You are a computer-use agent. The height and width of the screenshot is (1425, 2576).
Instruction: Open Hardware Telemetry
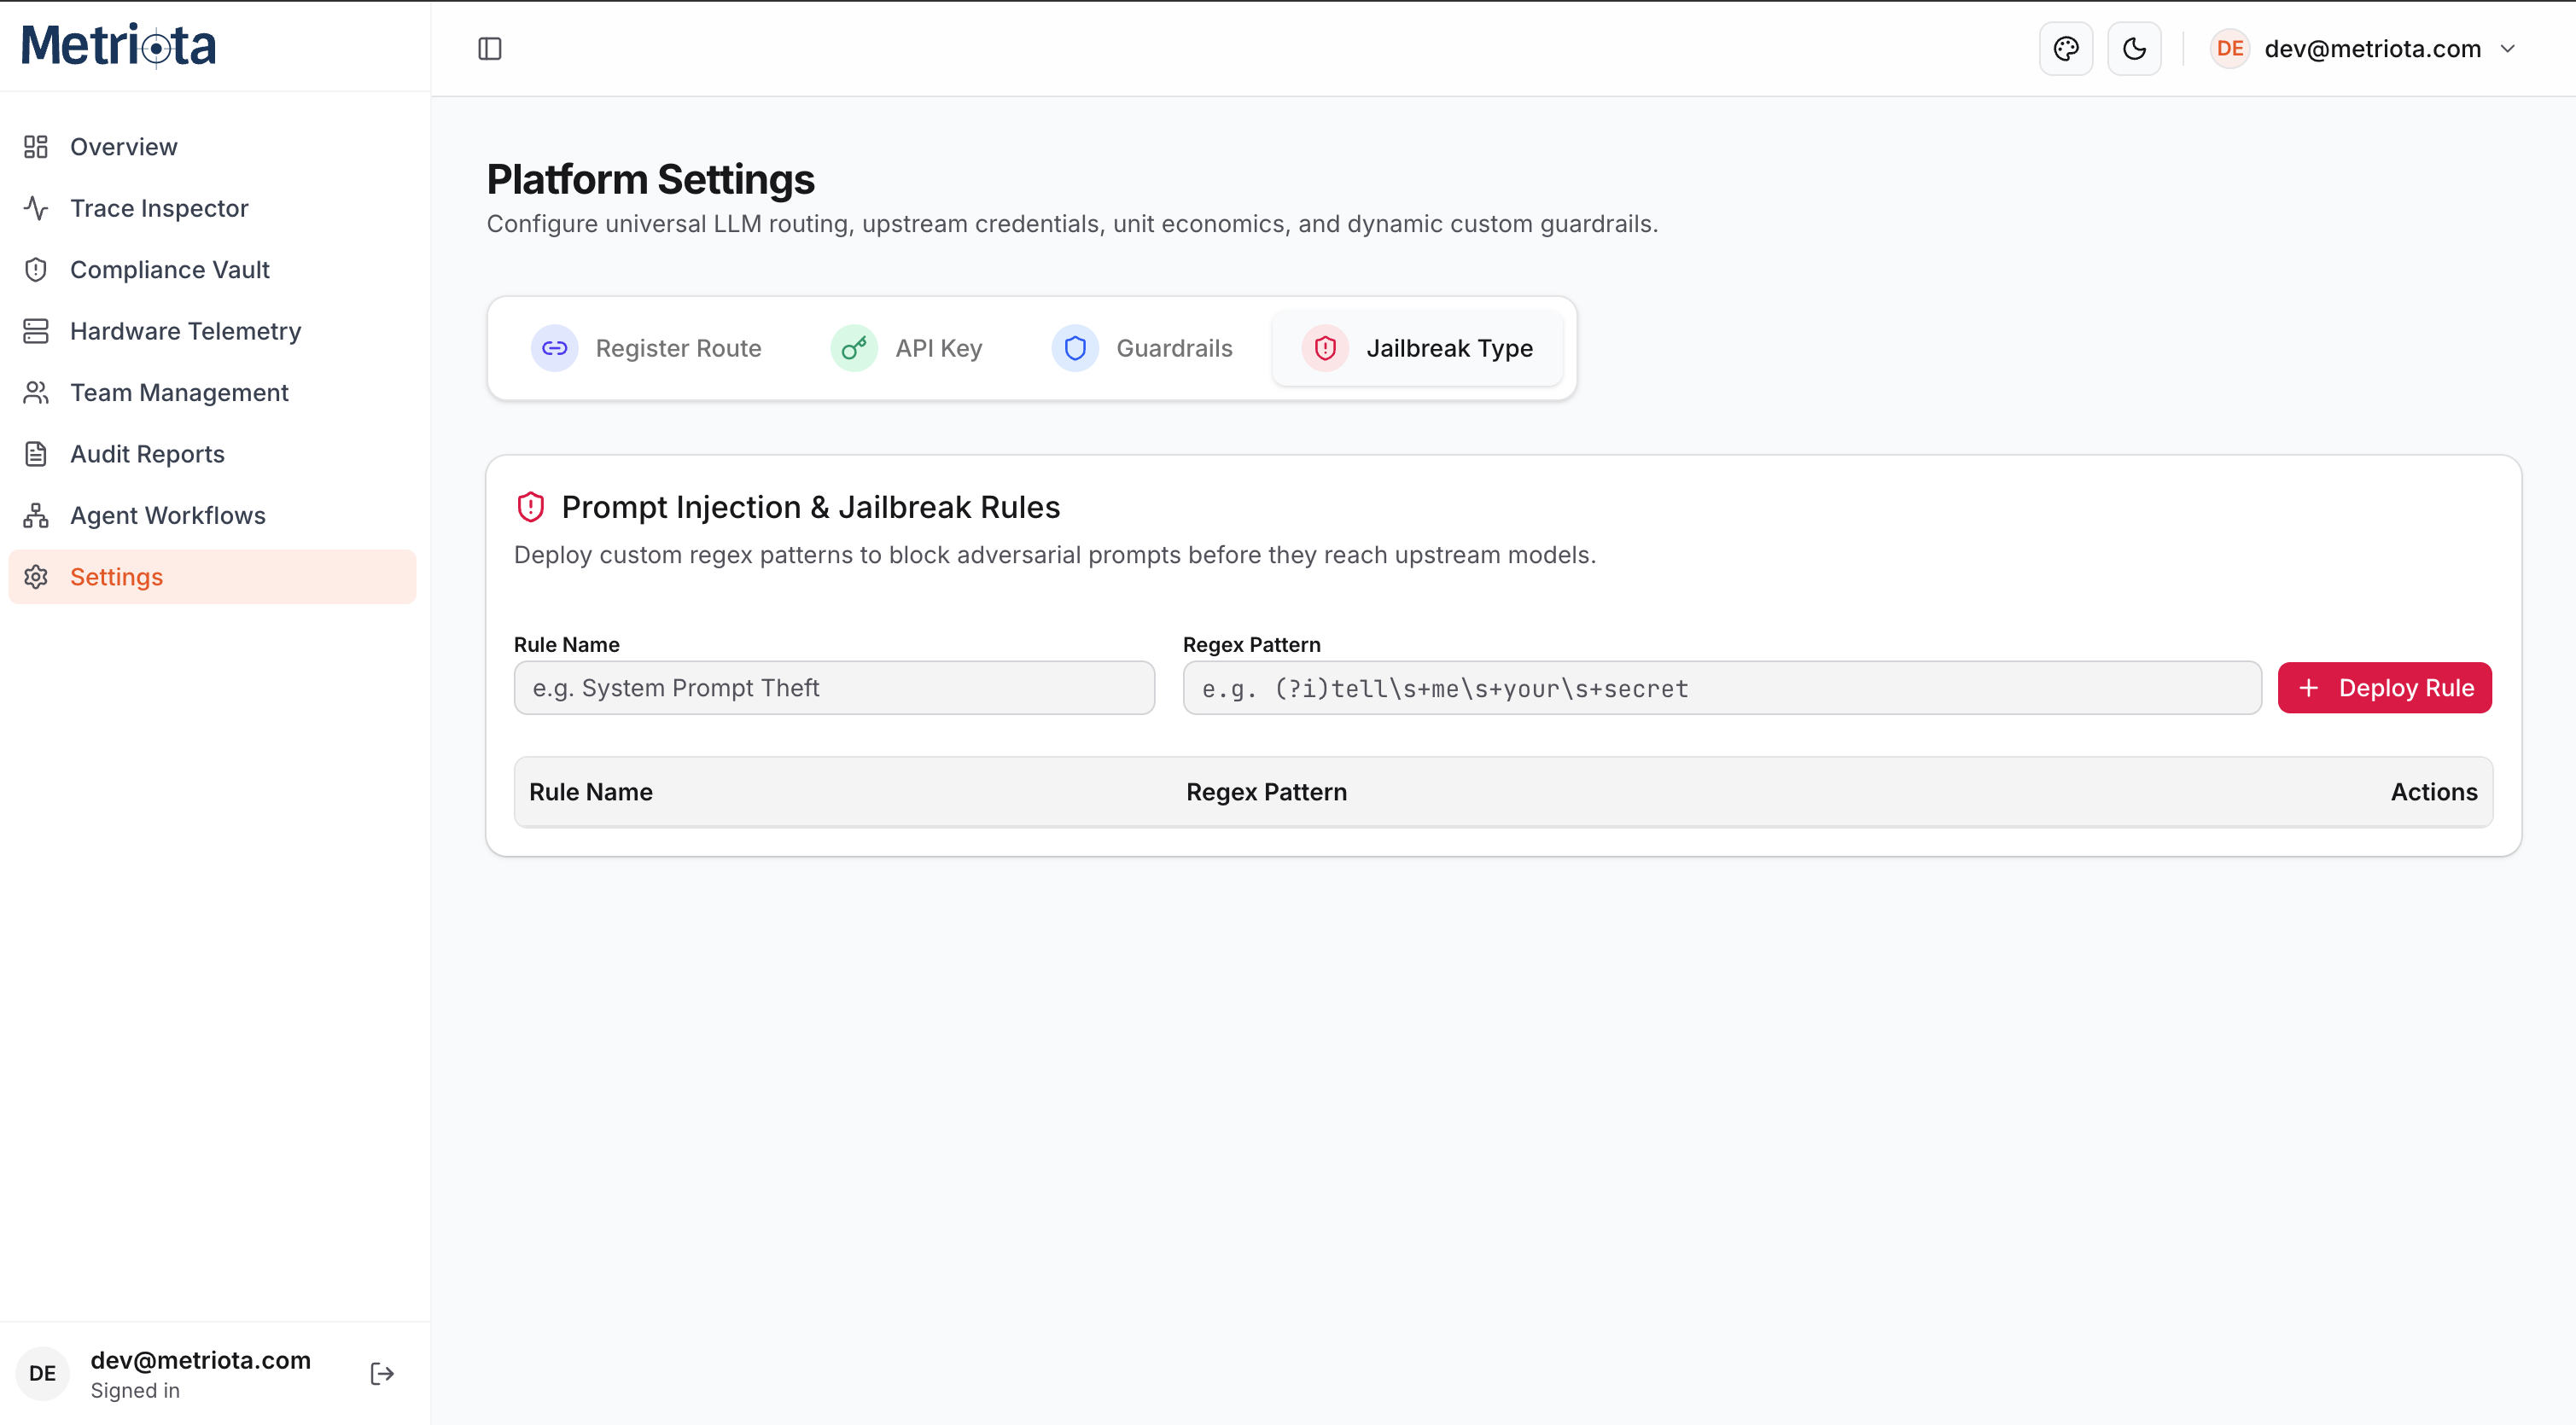[x=212, y=331]
